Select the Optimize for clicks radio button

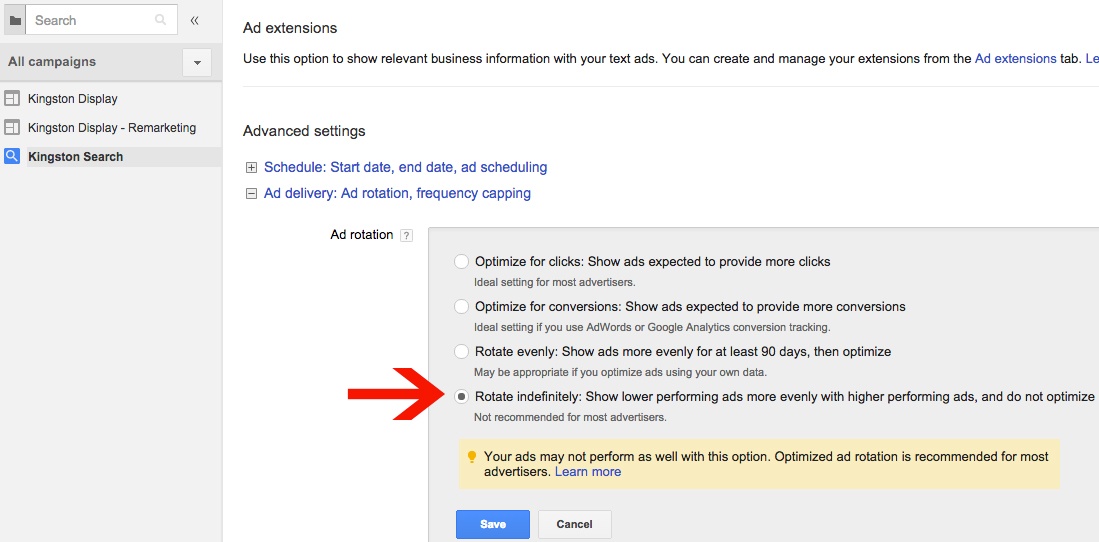tap(461, 262)
